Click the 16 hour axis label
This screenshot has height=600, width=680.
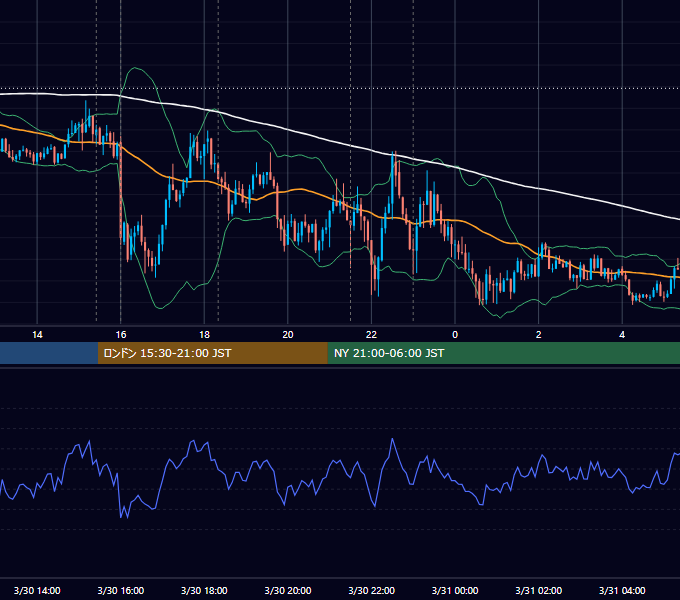tap(121, 335)
